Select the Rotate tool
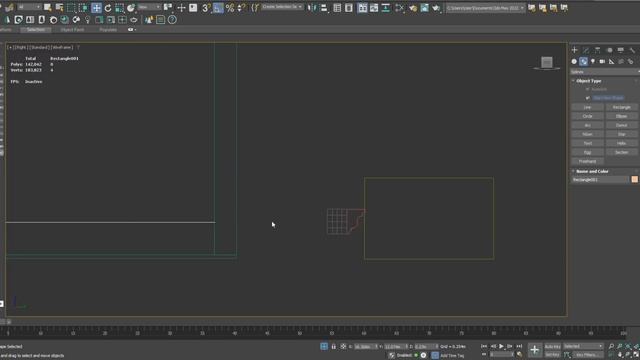The height and width of the screenshot is (360, 640). pyautogui.click(x=108, y=8)
